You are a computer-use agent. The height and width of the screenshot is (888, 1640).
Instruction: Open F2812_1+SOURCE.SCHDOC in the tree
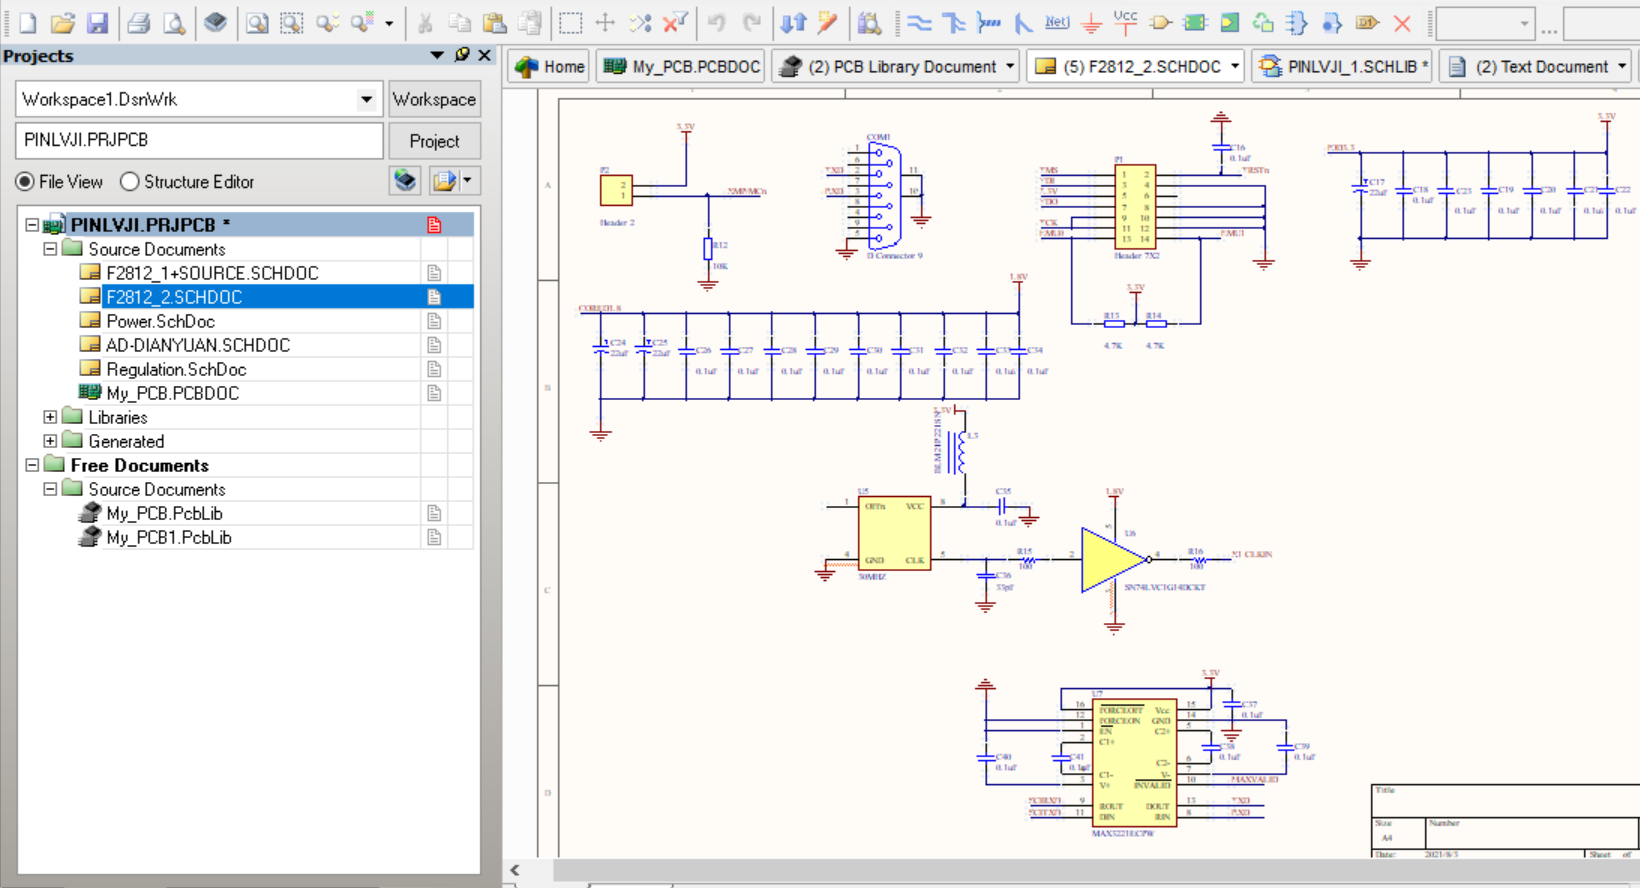(x=212, y=273)
